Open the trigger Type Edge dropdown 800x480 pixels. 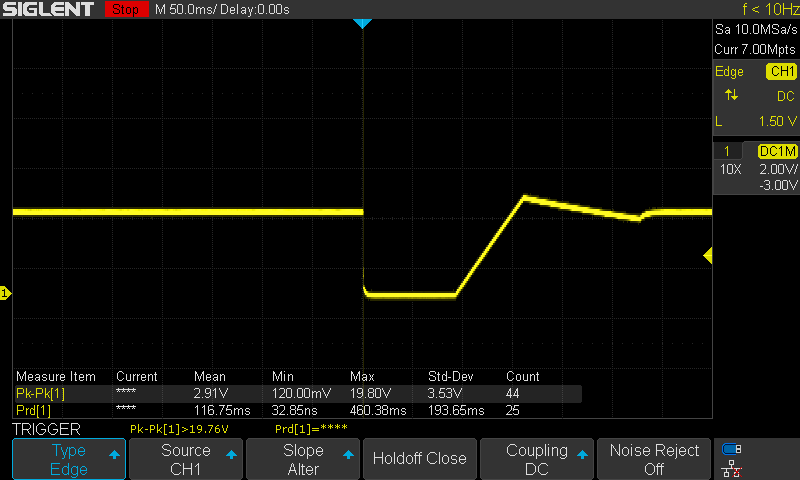69,459
